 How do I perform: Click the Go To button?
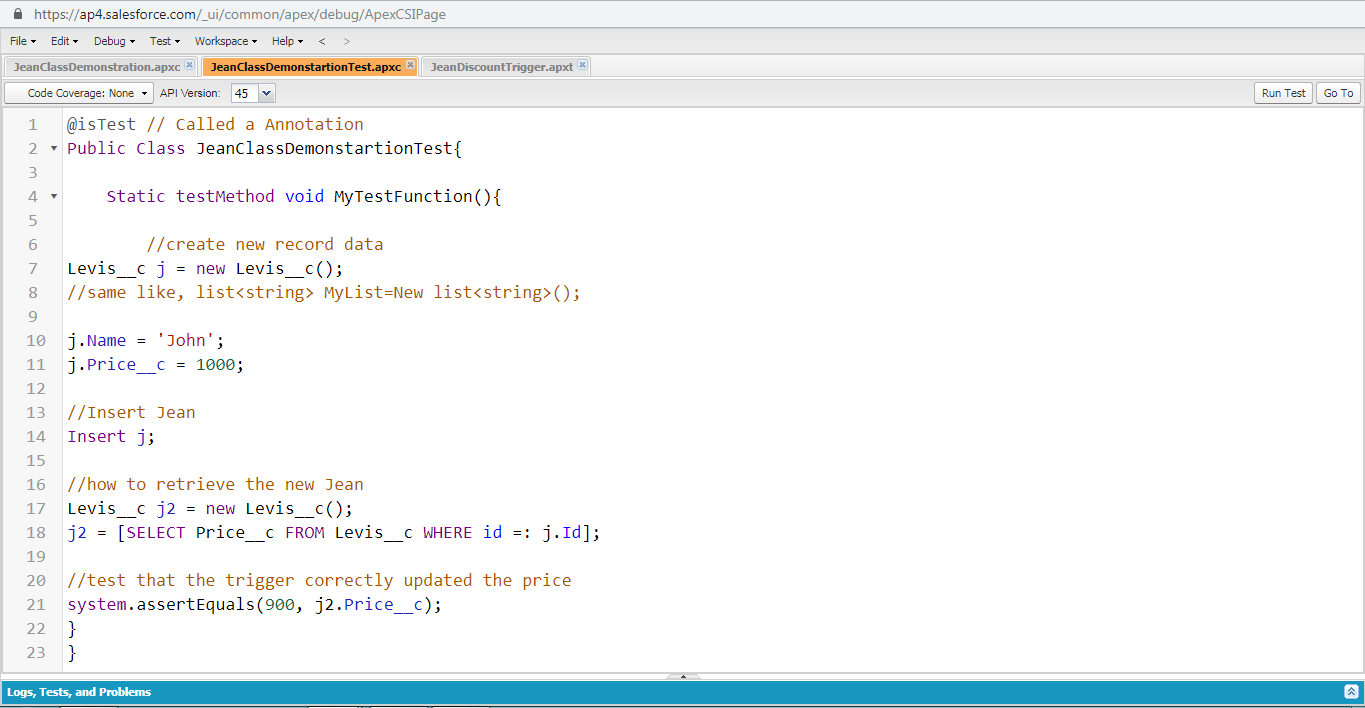click(x=1338, y=93)
